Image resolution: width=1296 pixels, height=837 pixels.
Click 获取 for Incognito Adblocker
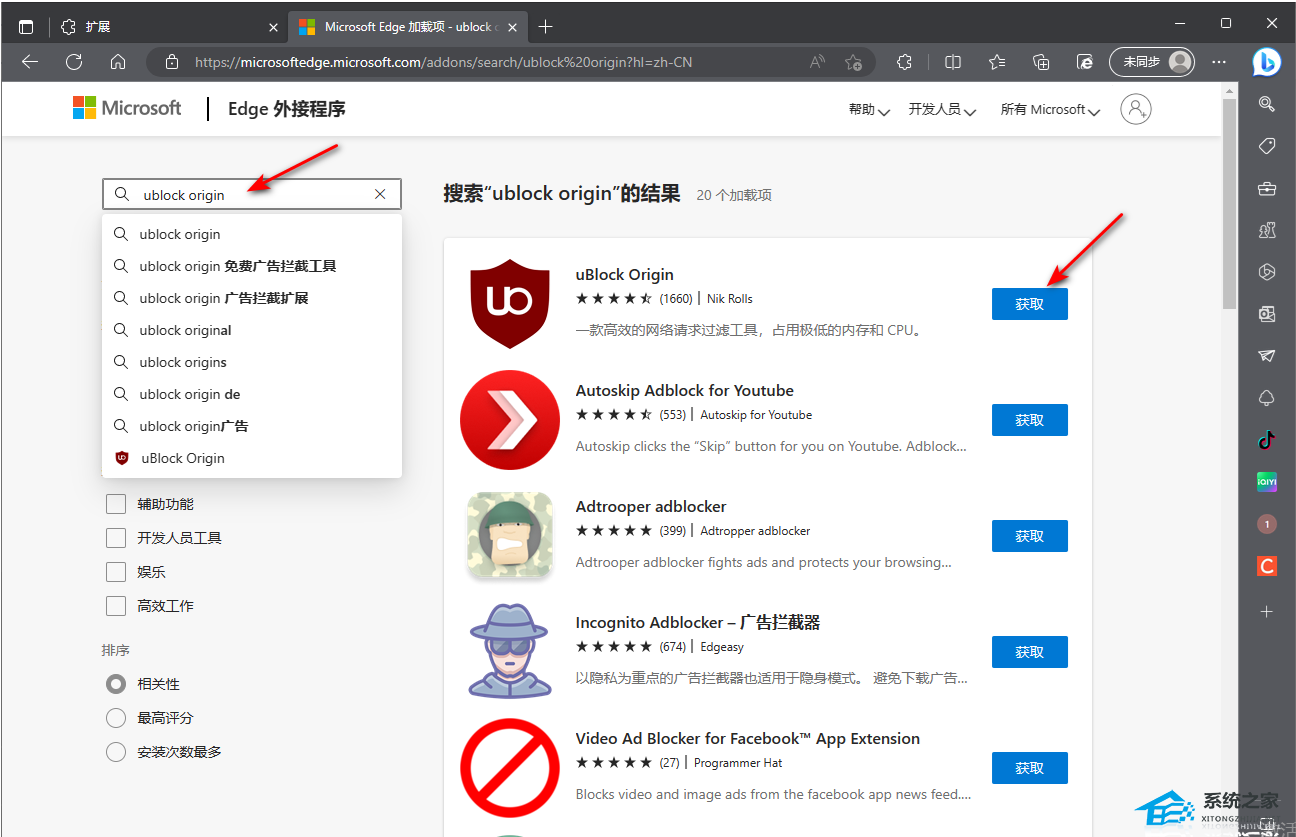click(x=1029, y=652)
